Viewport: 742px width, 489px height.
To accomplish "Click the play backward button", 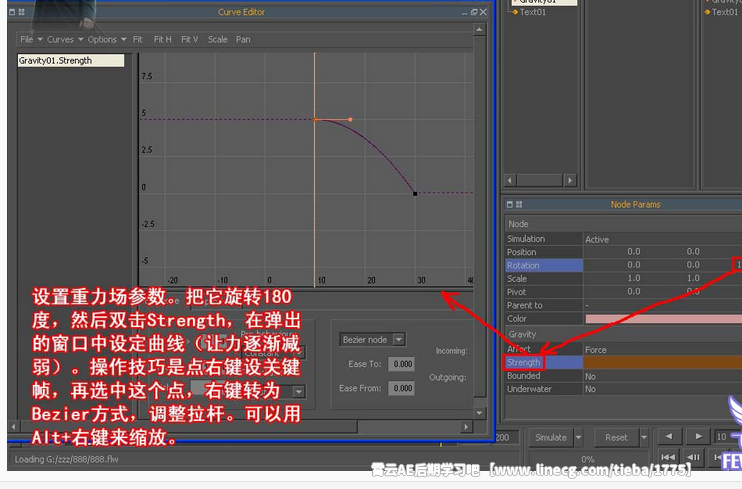I will pyautogui.click(x=669, y=436).
